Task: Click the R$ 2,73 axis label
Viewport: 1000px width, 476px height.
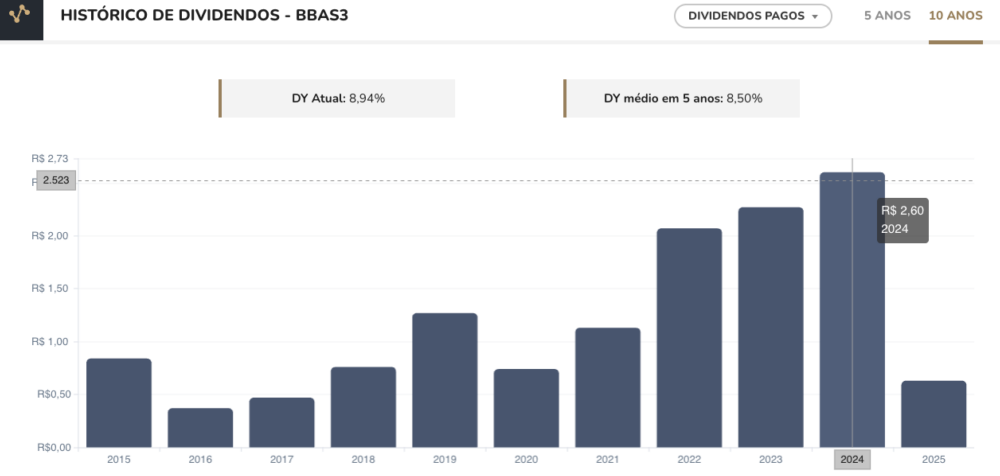Action: (50, 158)
